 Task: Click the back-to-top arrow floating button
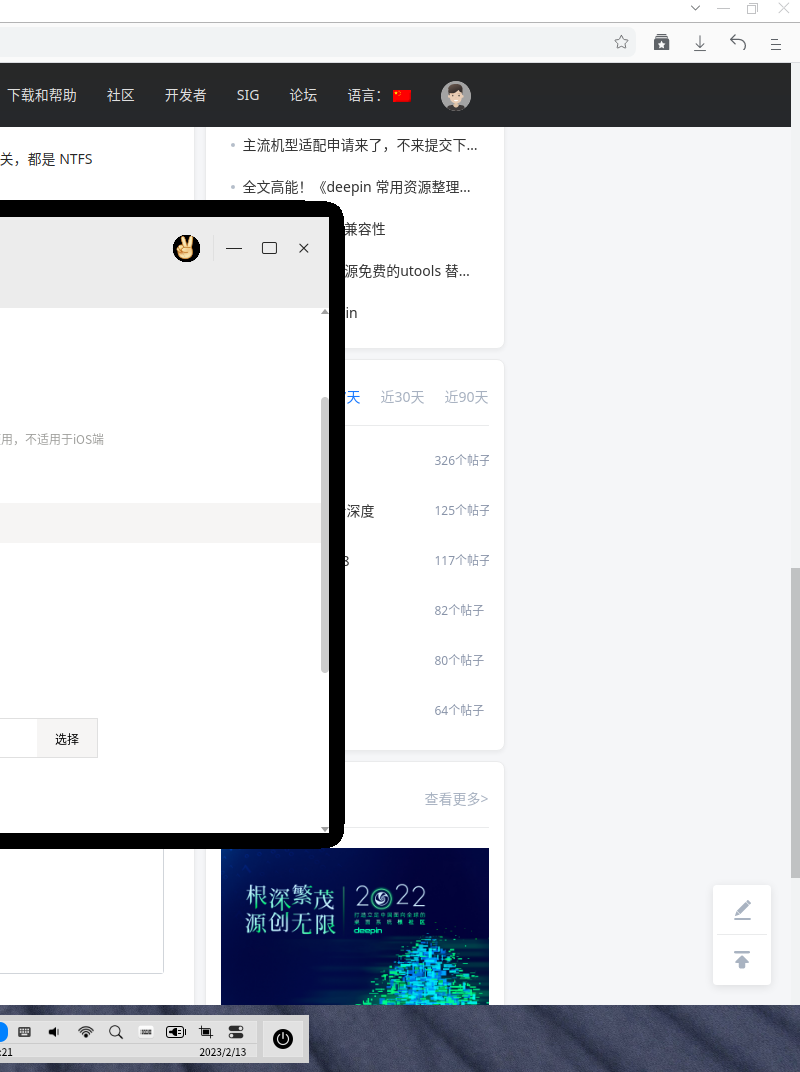point(742,959)
